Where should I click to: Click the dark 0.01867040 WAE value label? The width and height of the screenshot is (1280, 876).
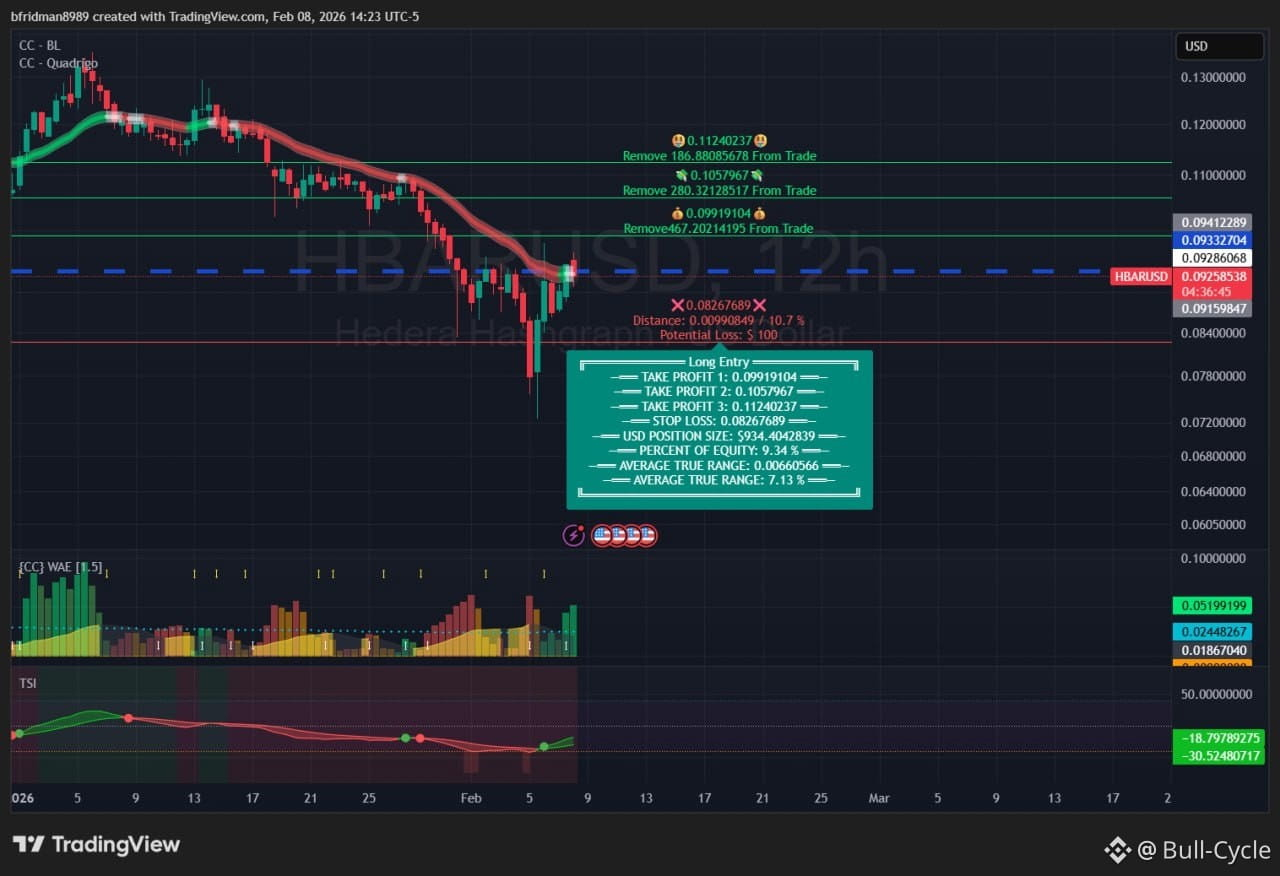[x=1213, y=650]
